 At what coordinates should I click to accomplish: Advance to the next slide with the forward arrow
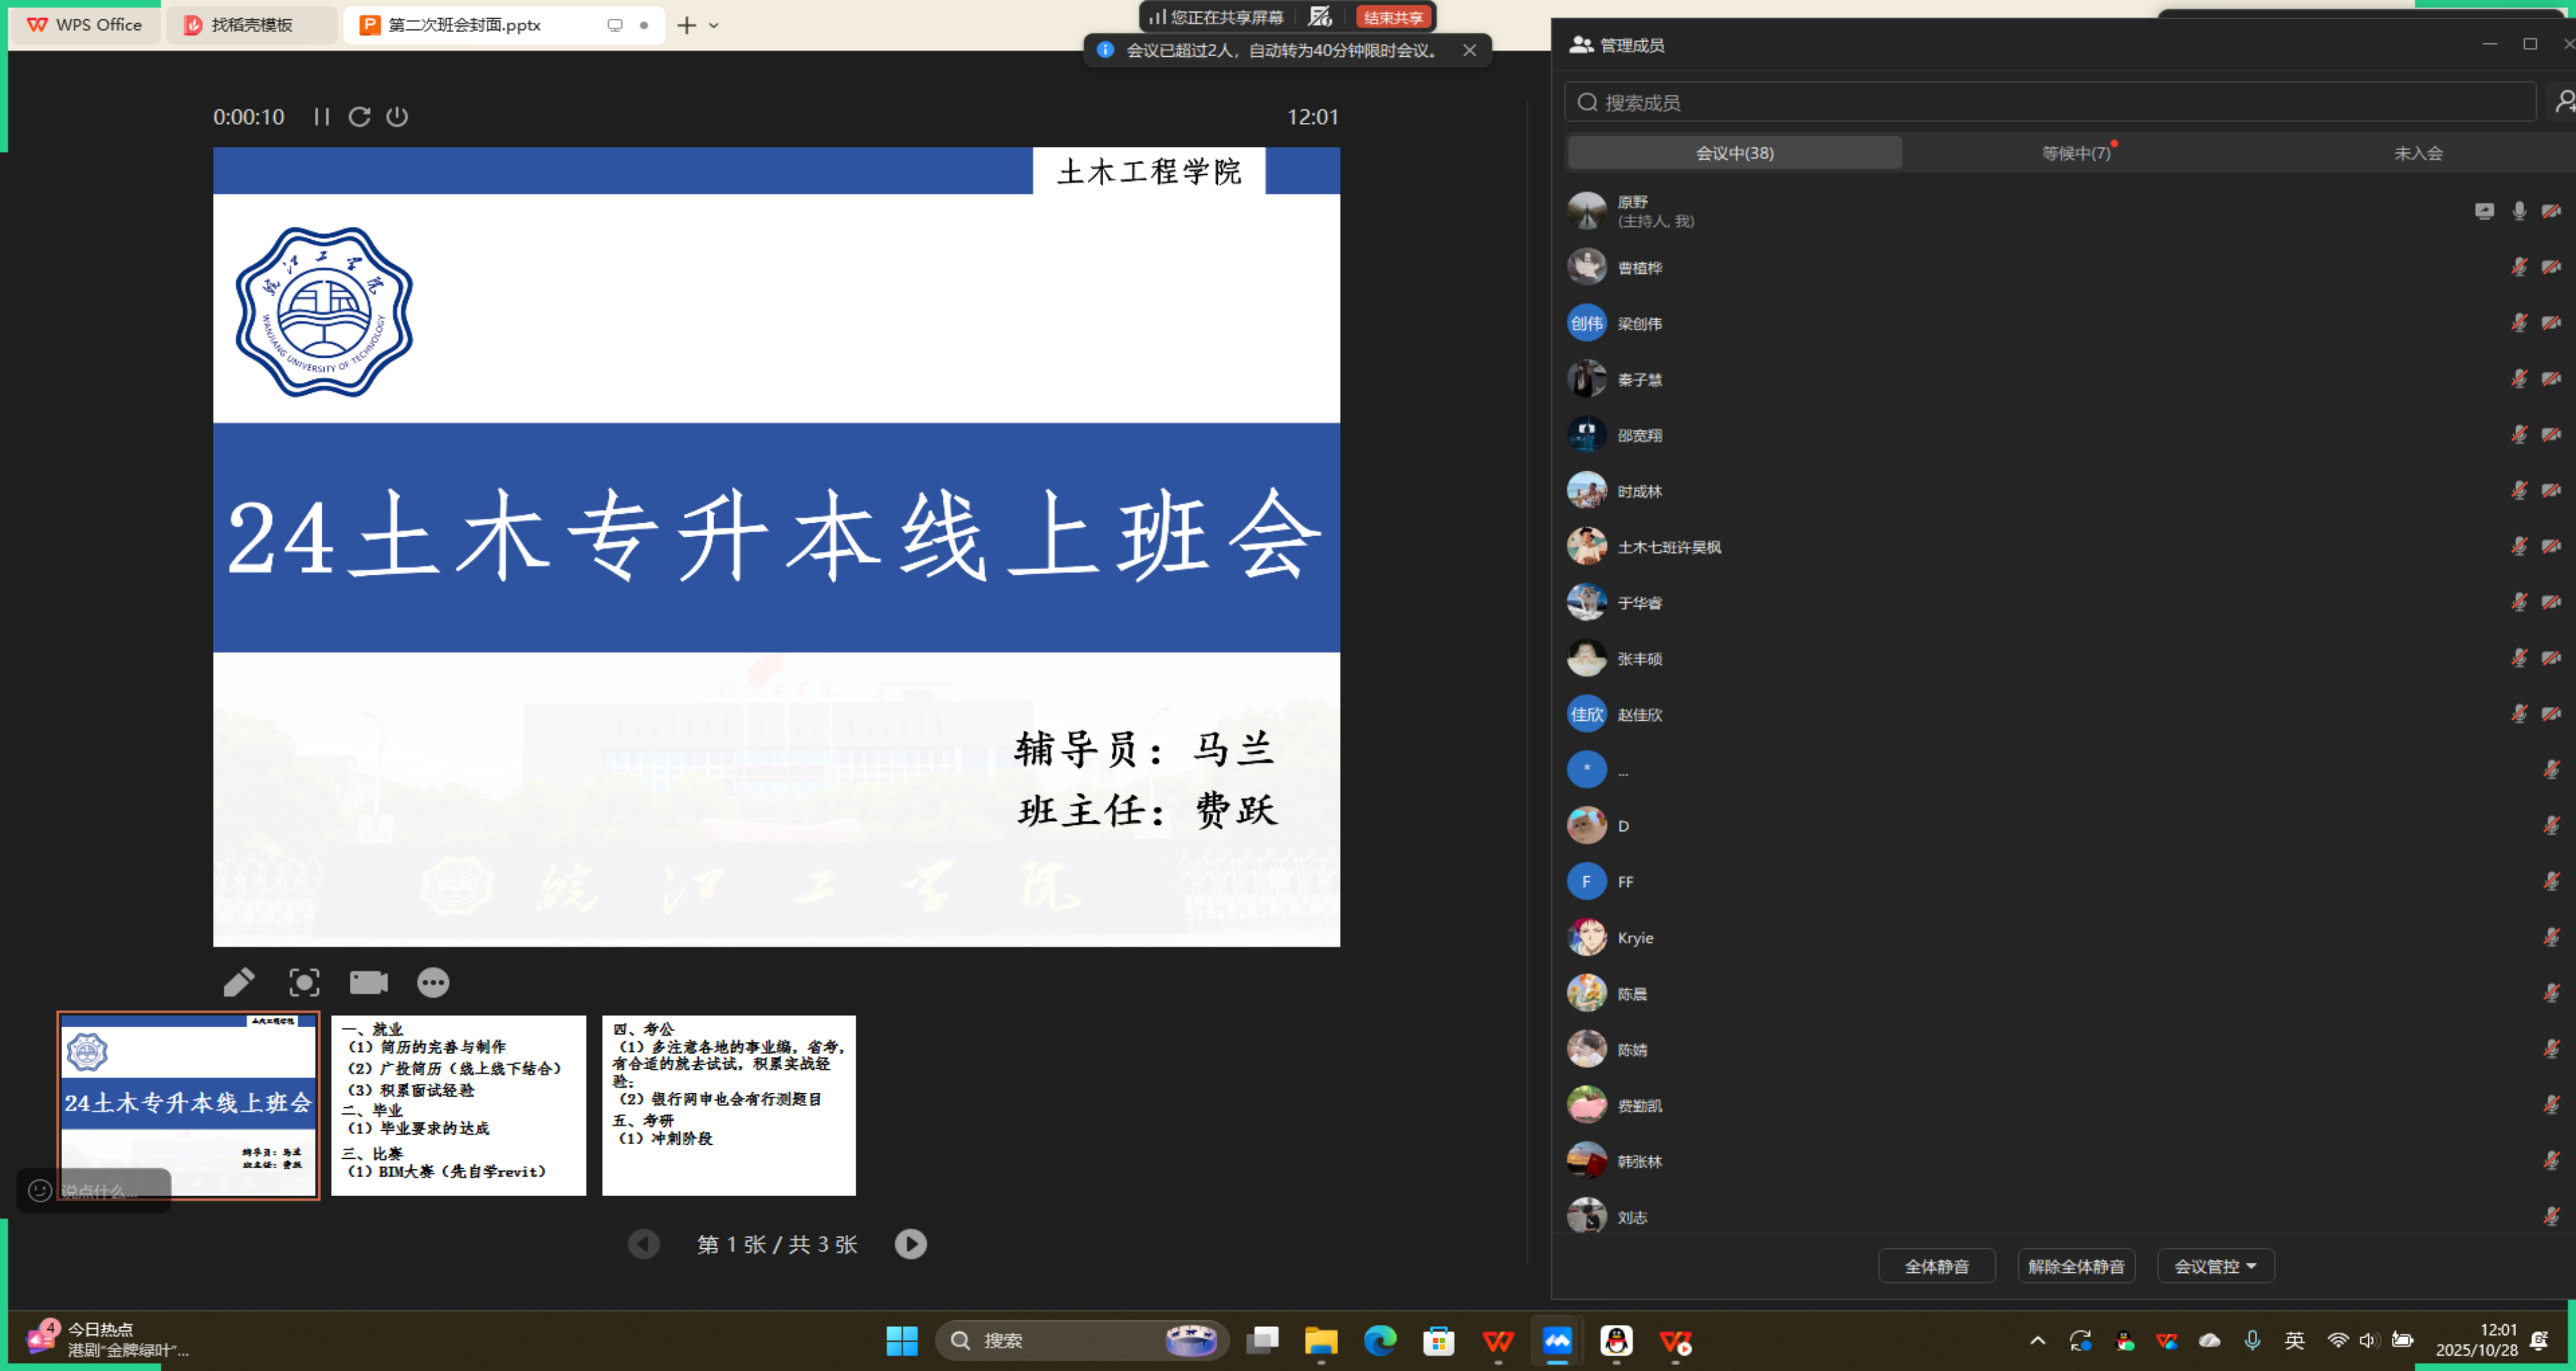(x=910, y=1244)
